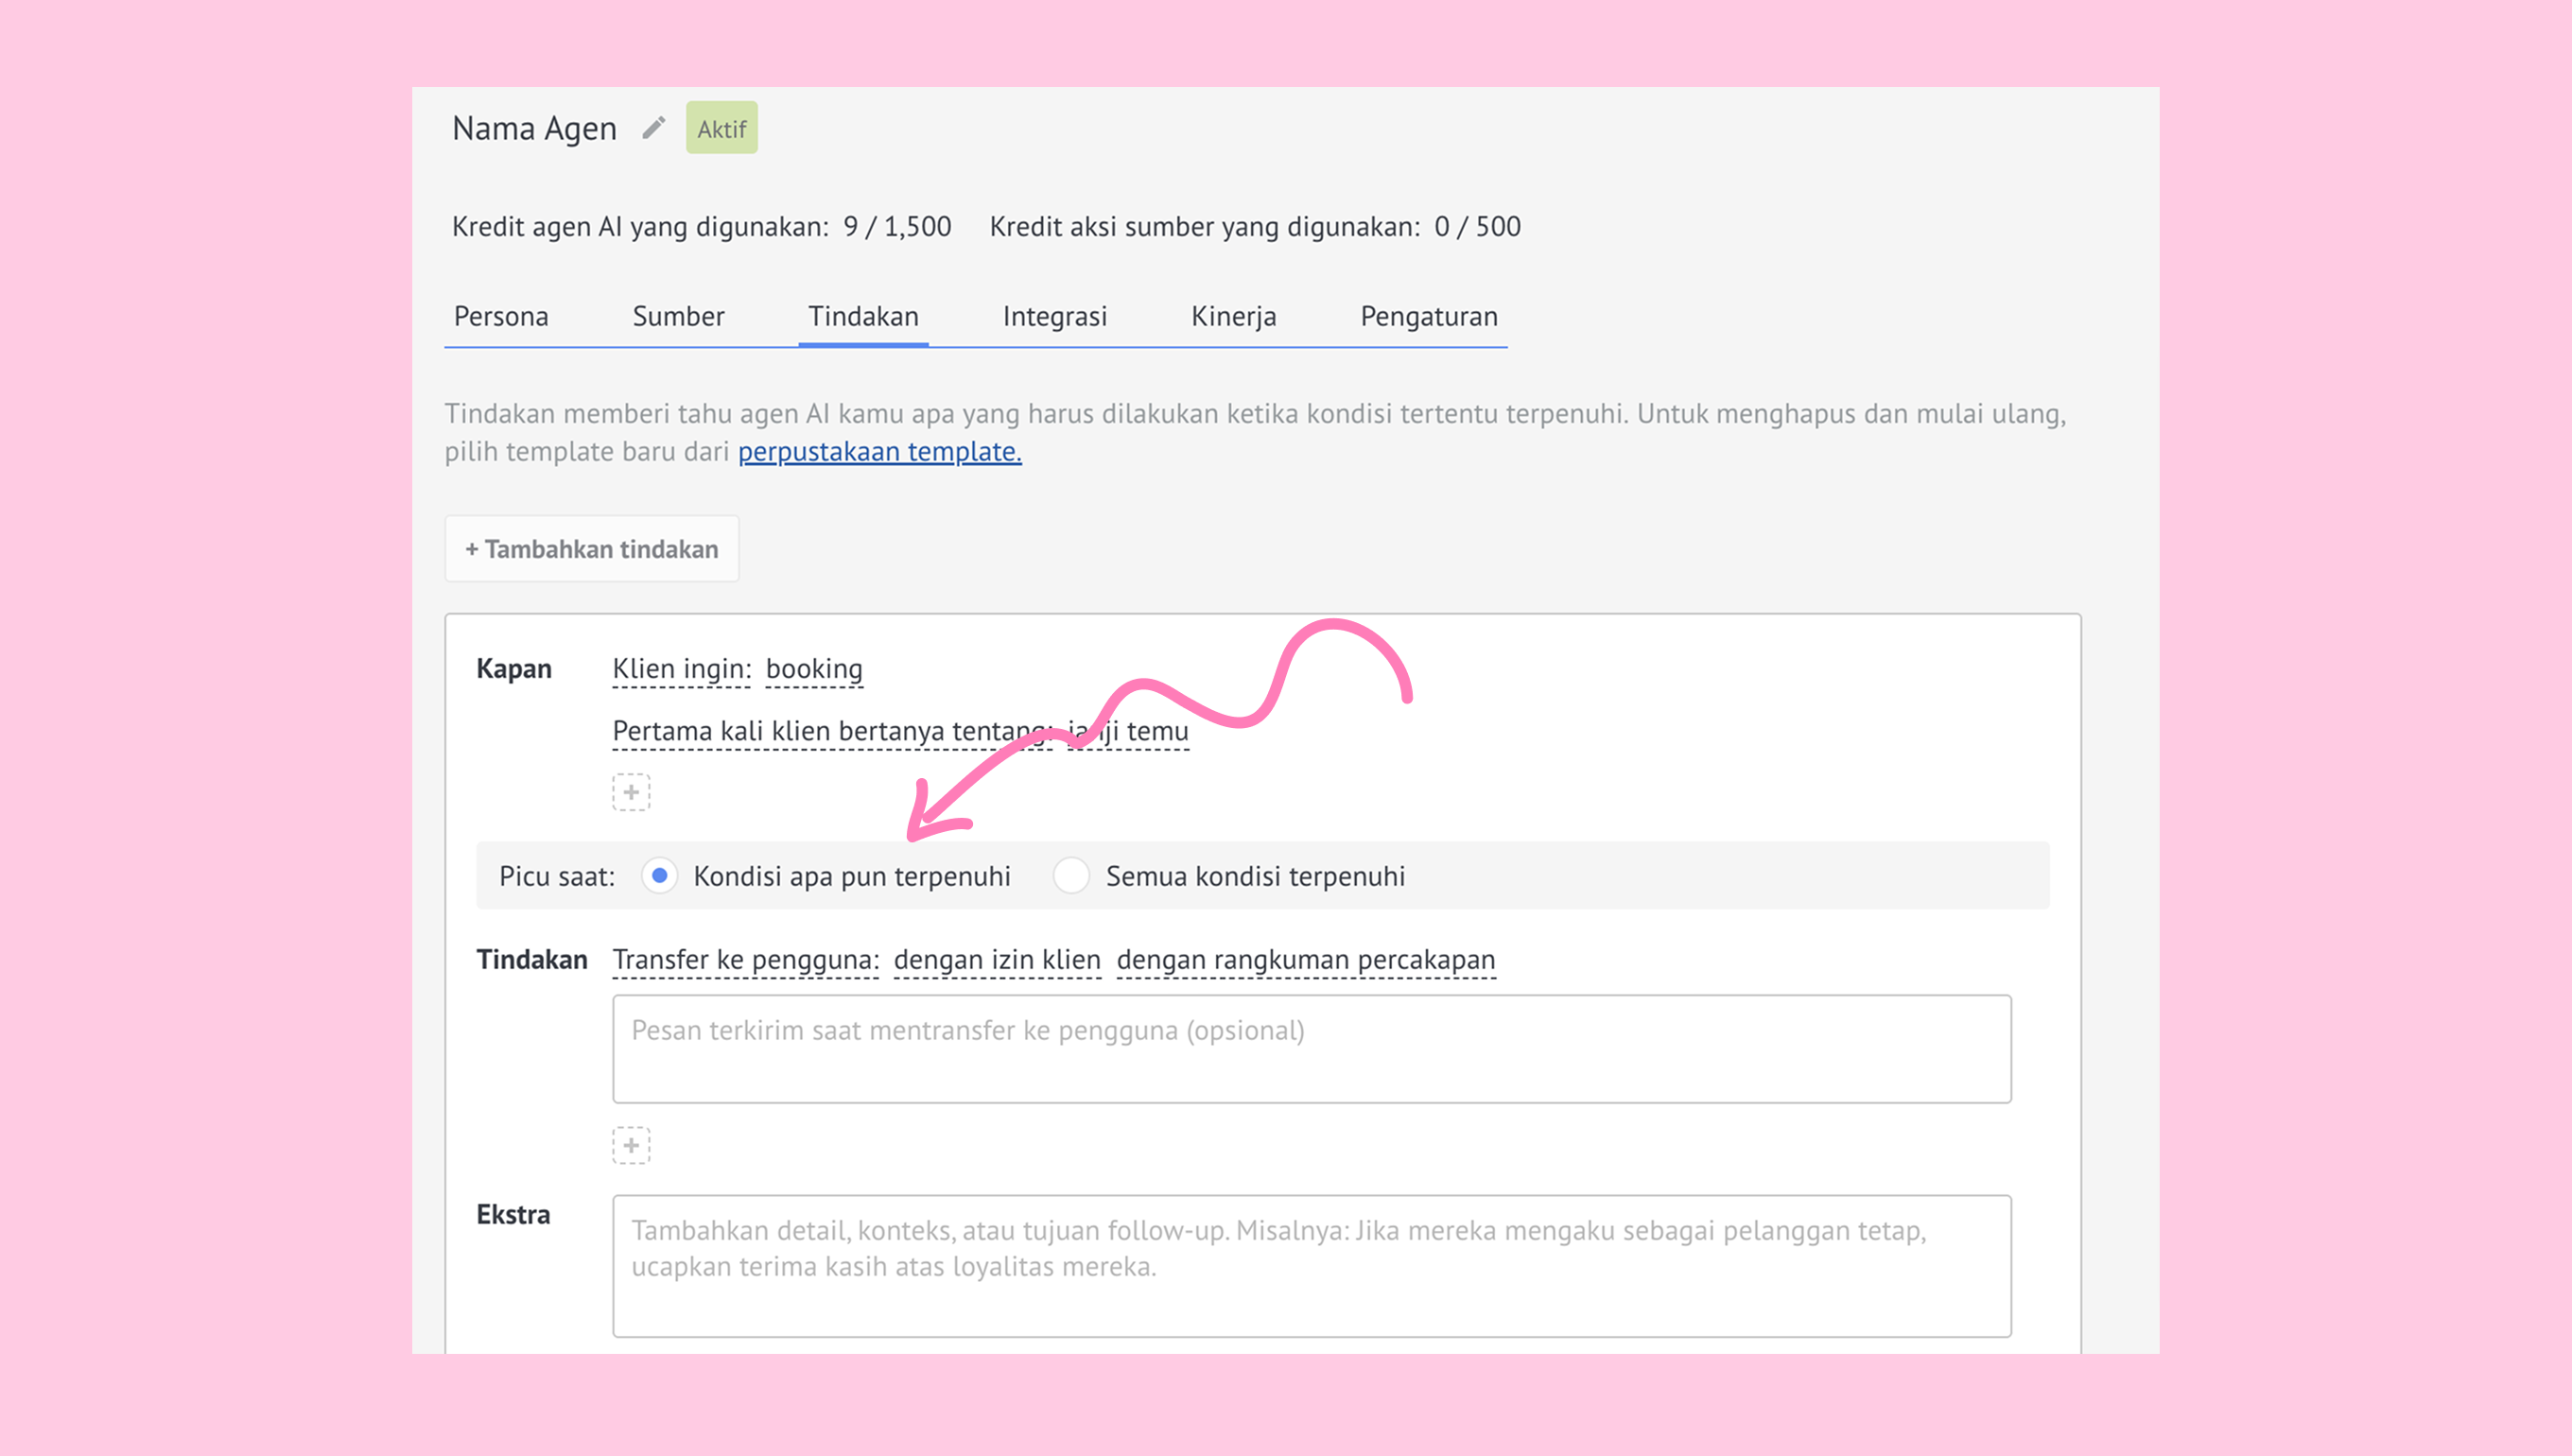Open 'Transfer ke pengguna:' action dropdown
This screenshot has height=1456, width=2572.
745,959
